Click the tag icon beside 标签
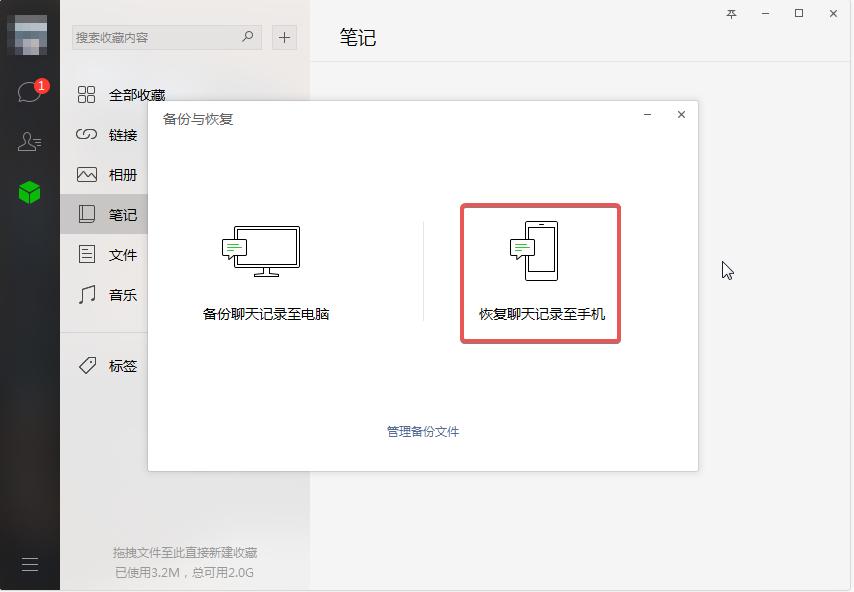 pyautogui.click(x=87, y=365)
